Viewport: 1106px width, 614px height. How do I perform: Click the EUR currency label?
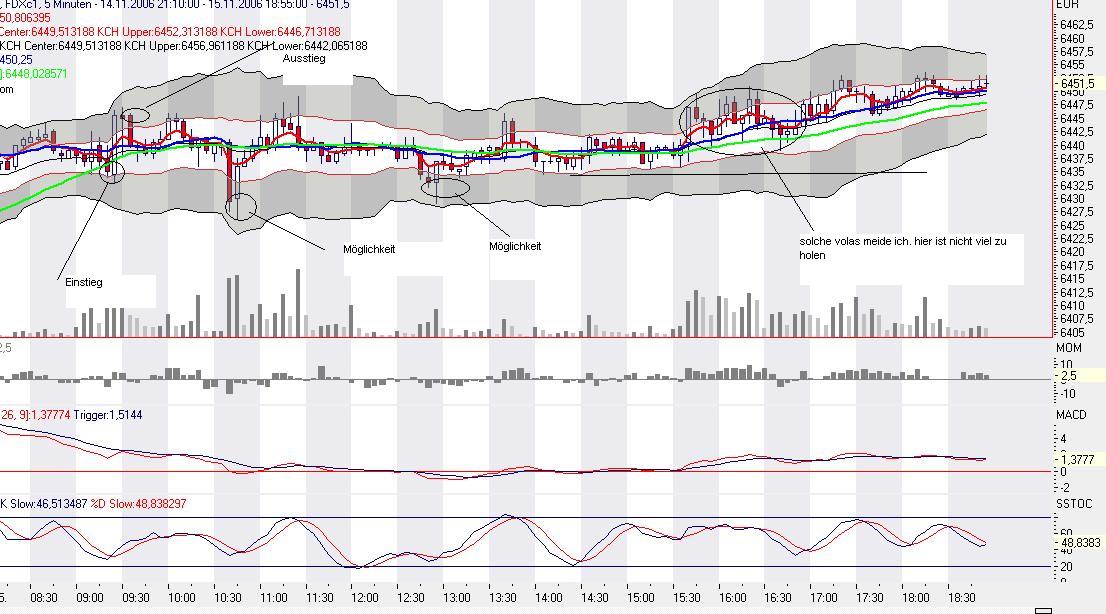(1066, 5)
